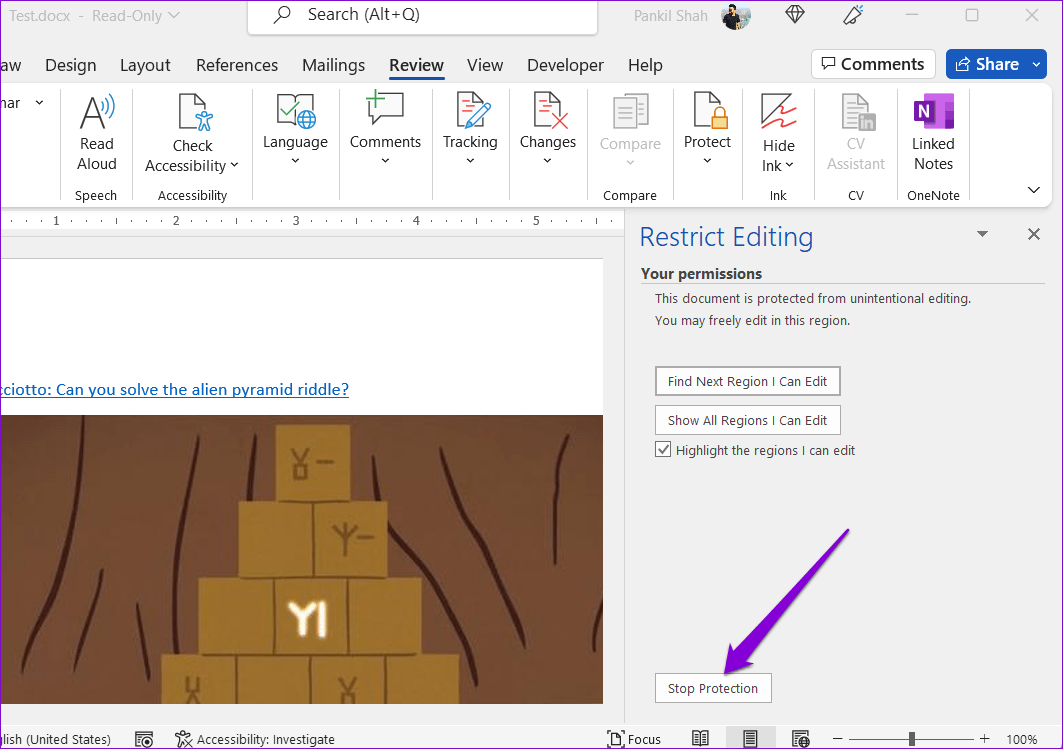The height and width of the screenshot is (749, 1063).
Task: Open Restrict Editing pane options arrow
Action: point(982,234)
